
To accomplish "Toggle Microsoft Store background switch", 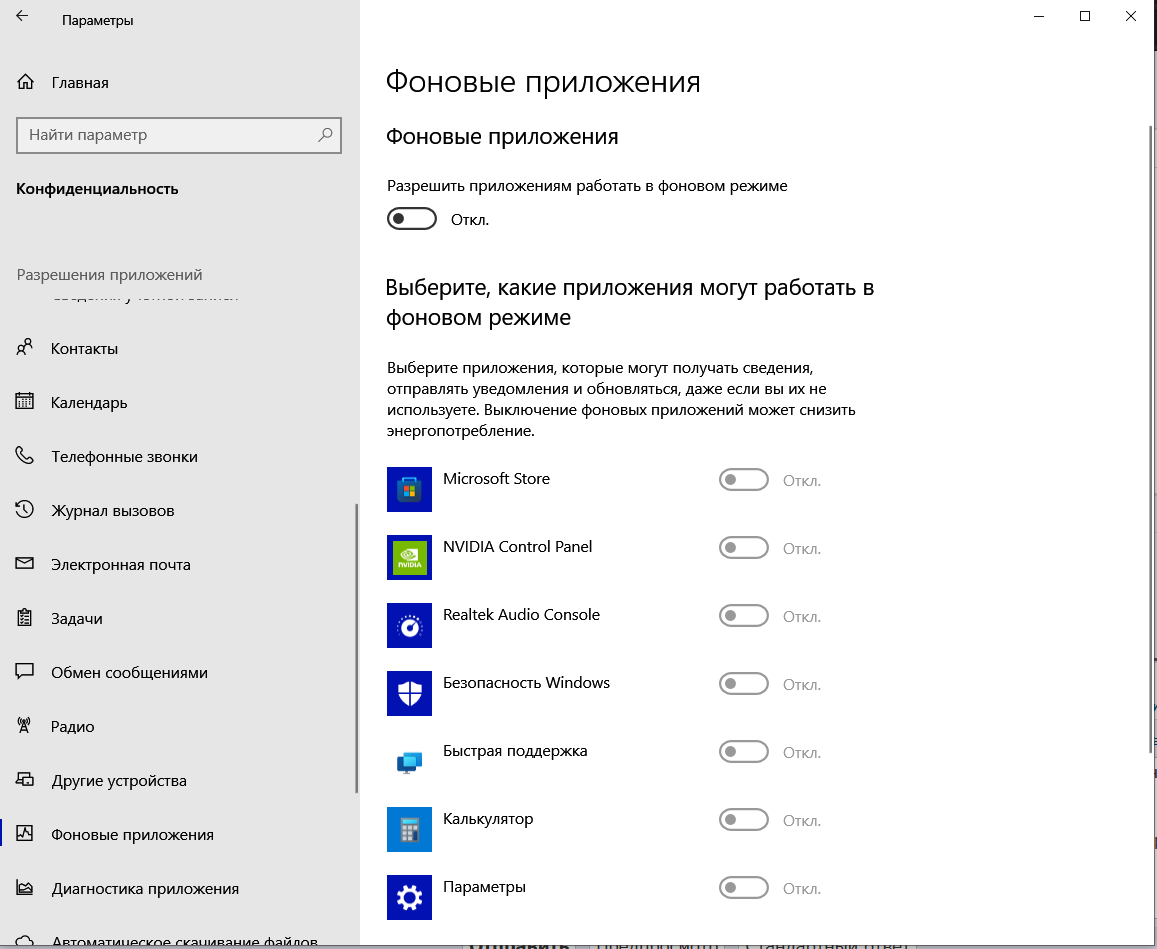I will click(744, 480).
